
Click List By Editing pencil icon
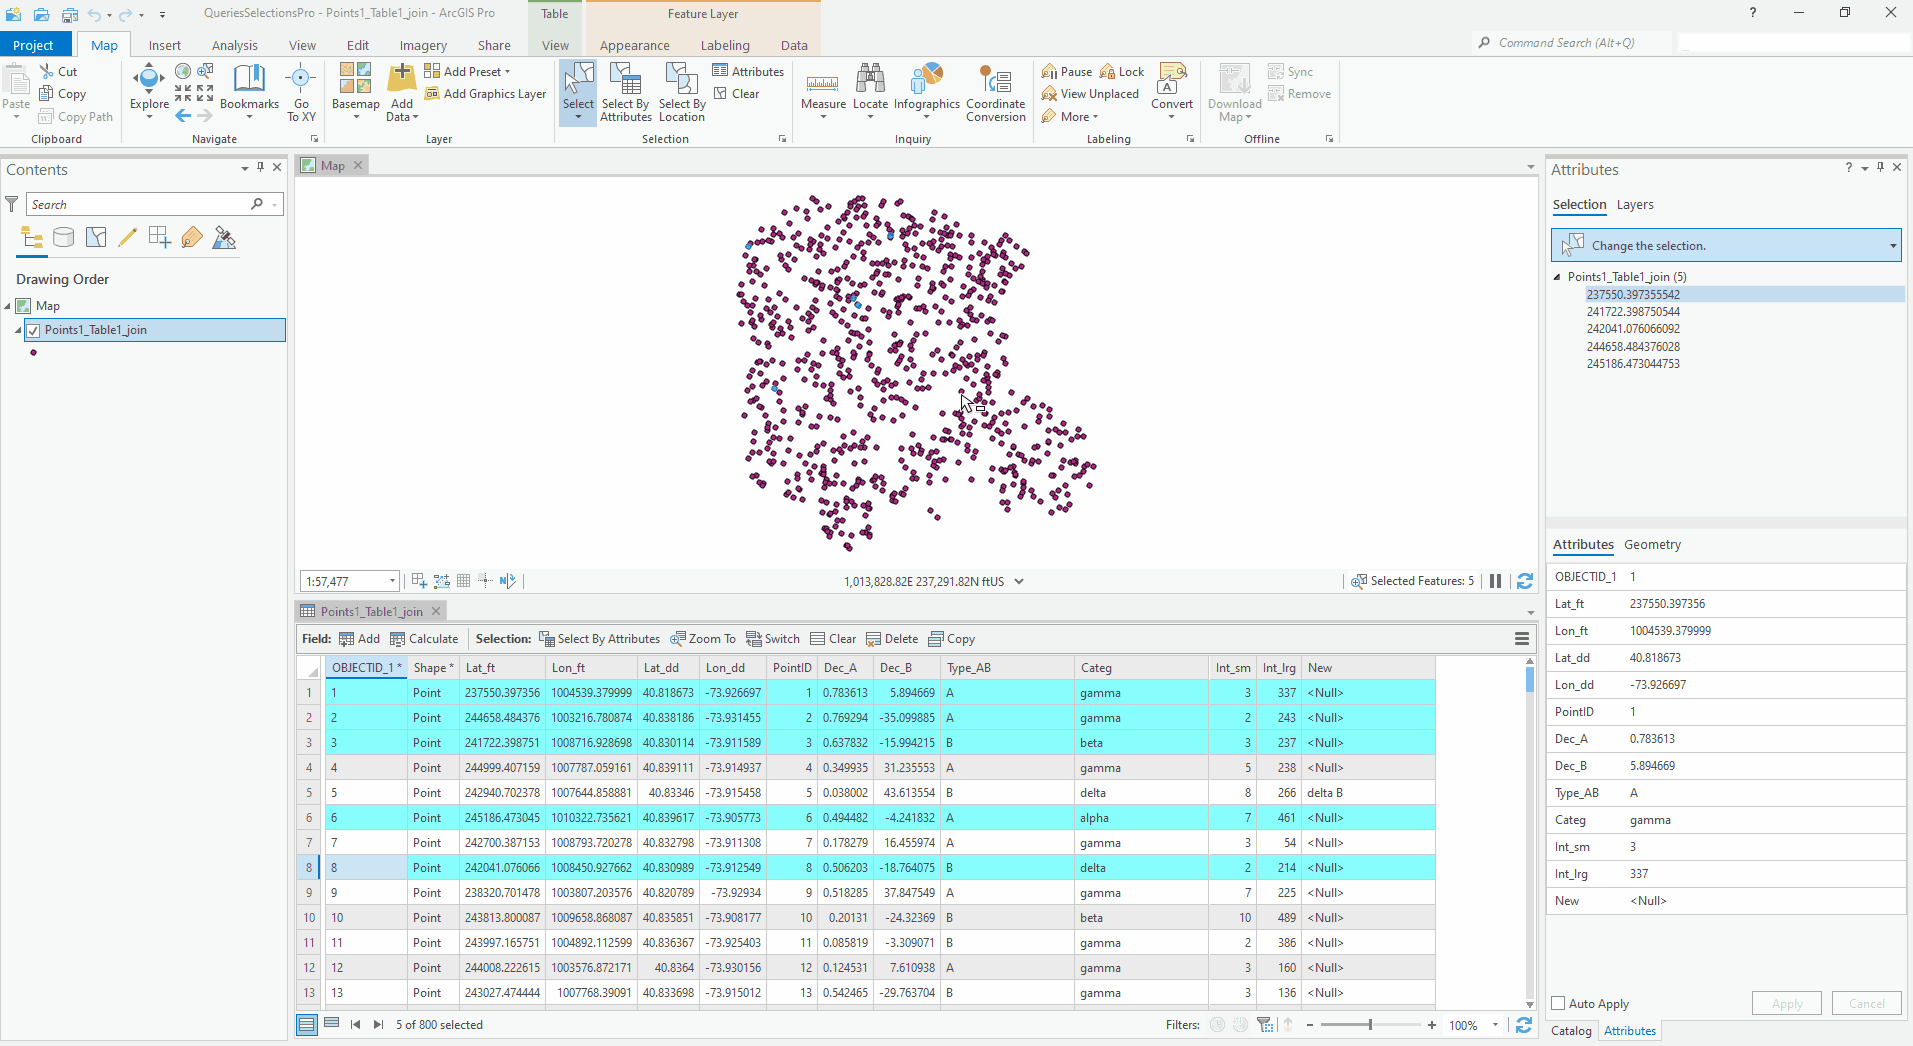(x=127, y=237)
